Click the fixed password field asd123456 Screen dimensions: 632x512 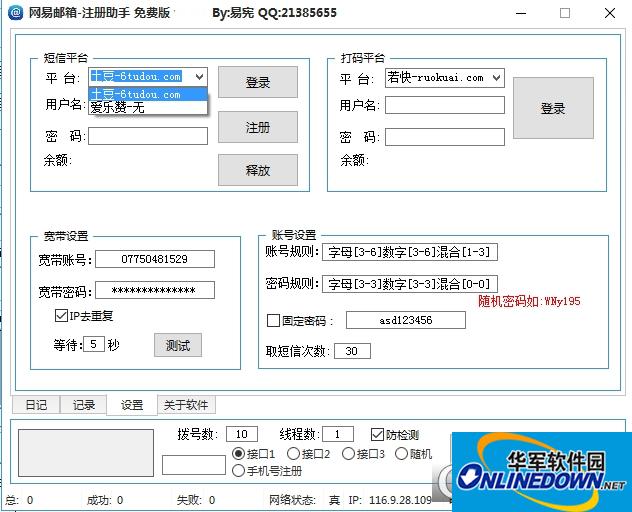coord(405,320)
